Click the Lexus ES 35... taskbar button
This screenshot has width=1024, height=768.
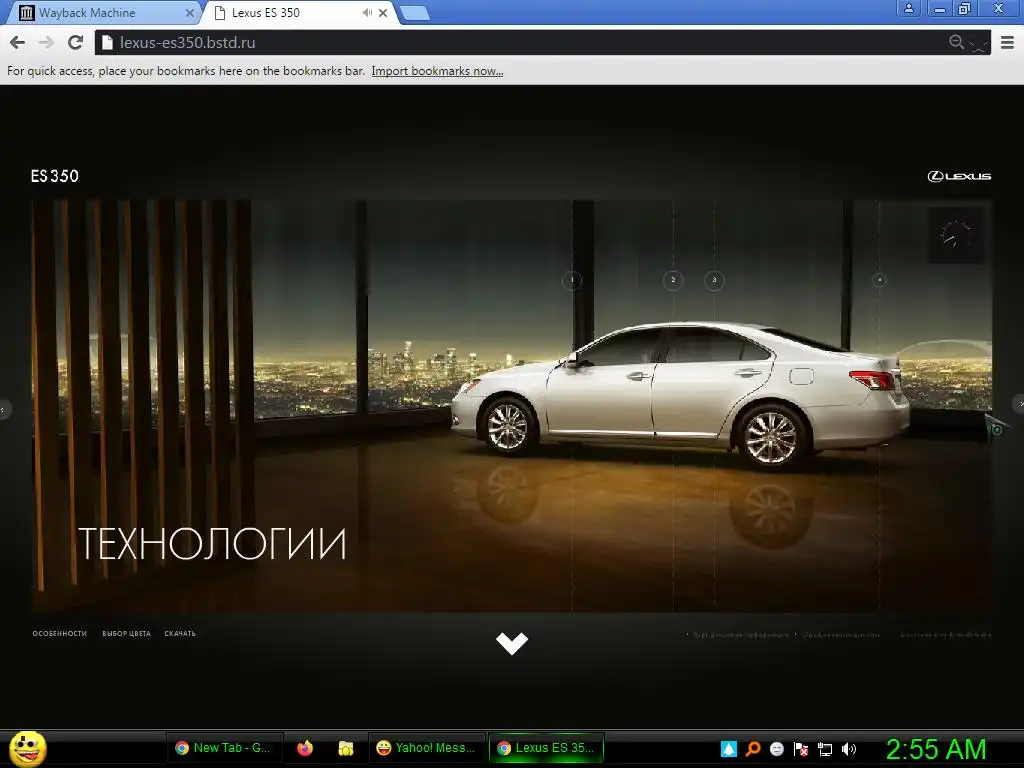tap(547, 748)
